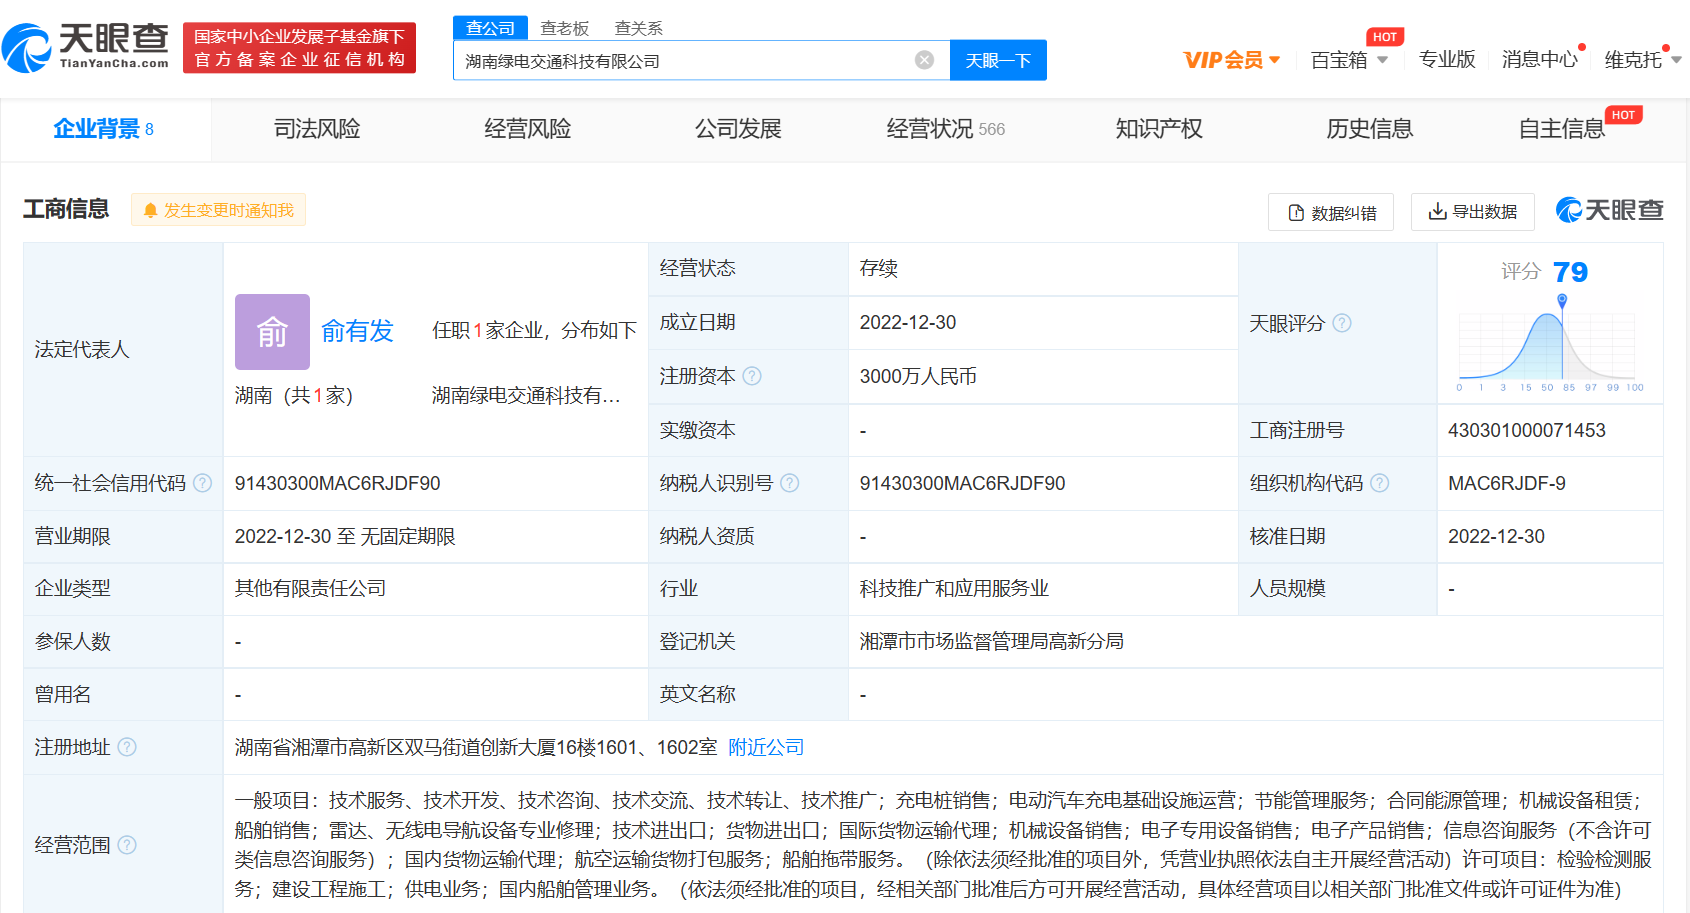This screenshot has width=1690, height=913.
Task: Click the help icon next to 组织机构代码
Action: [x=1379, y=483]
